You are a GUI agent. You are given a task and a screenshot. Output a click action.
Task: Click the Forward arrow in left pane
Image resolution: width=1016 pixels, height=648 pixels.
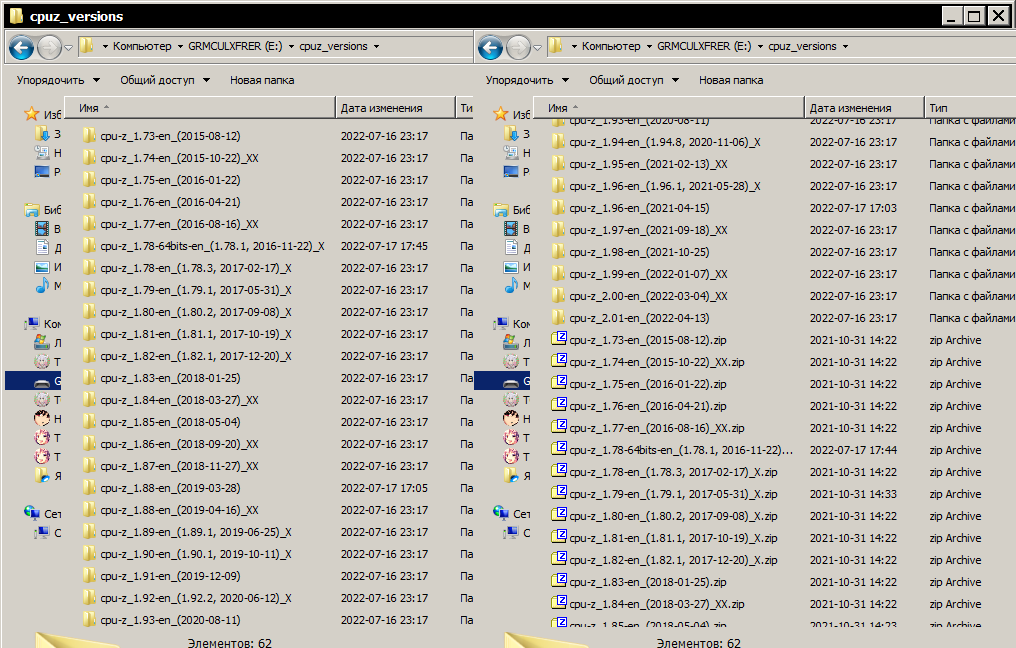[50, 47]
